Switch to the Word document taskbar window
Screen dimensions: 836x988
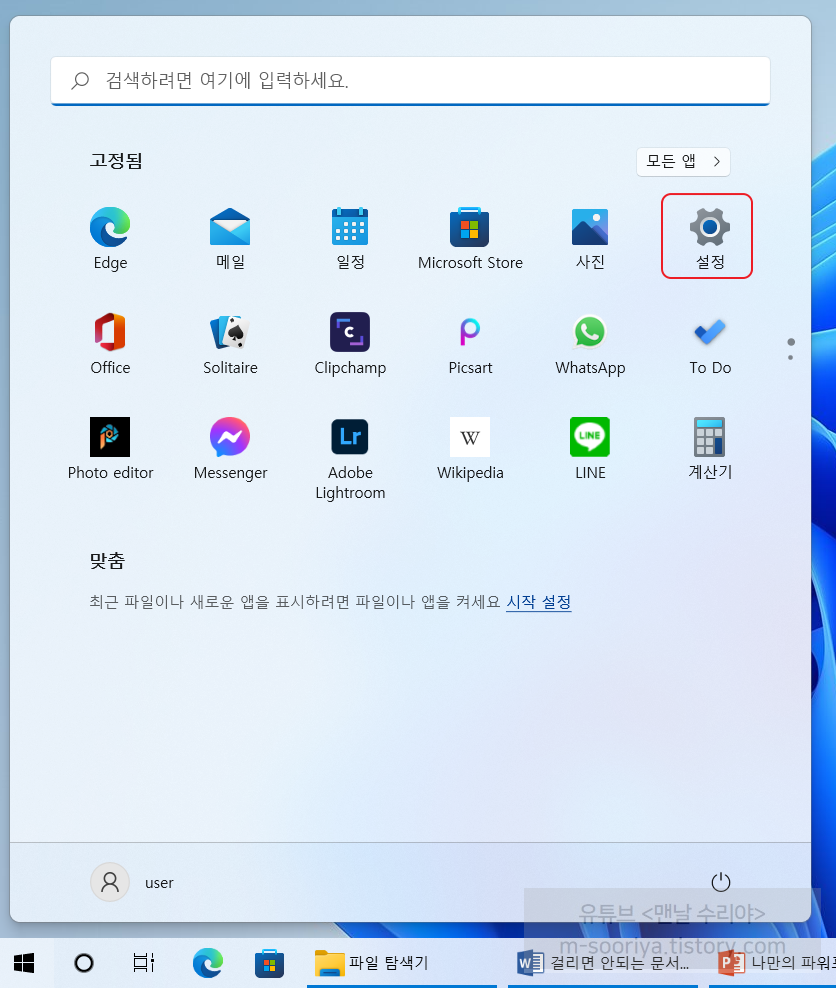click(x=605, y=963)
